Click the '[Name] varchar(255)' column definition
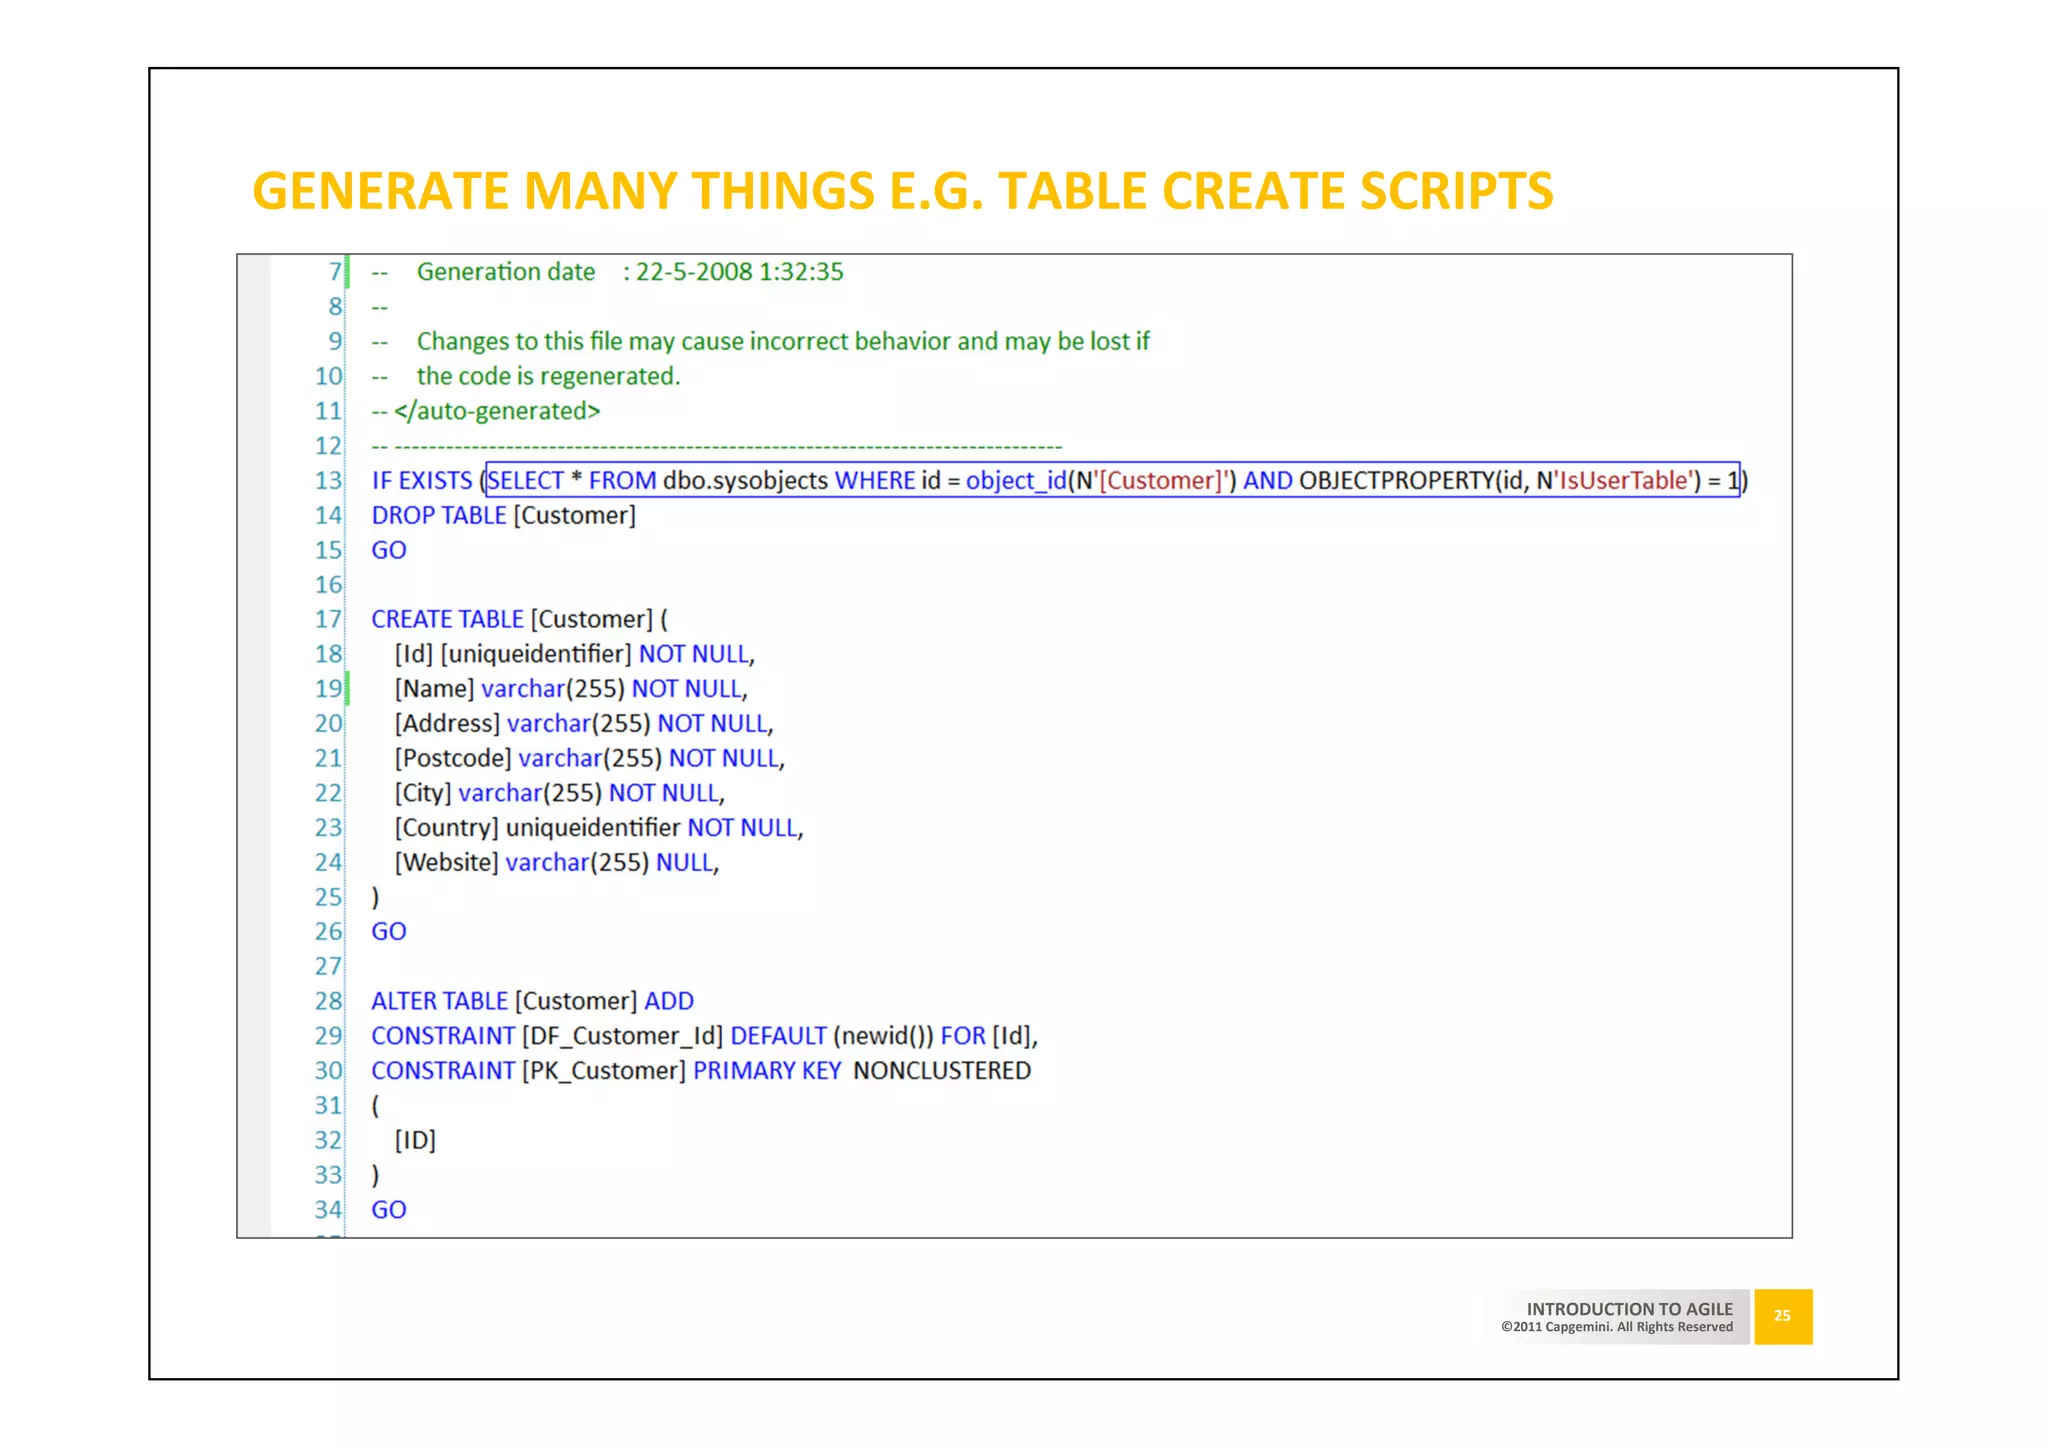2048x1448 pixels. [x=571, y=689]
